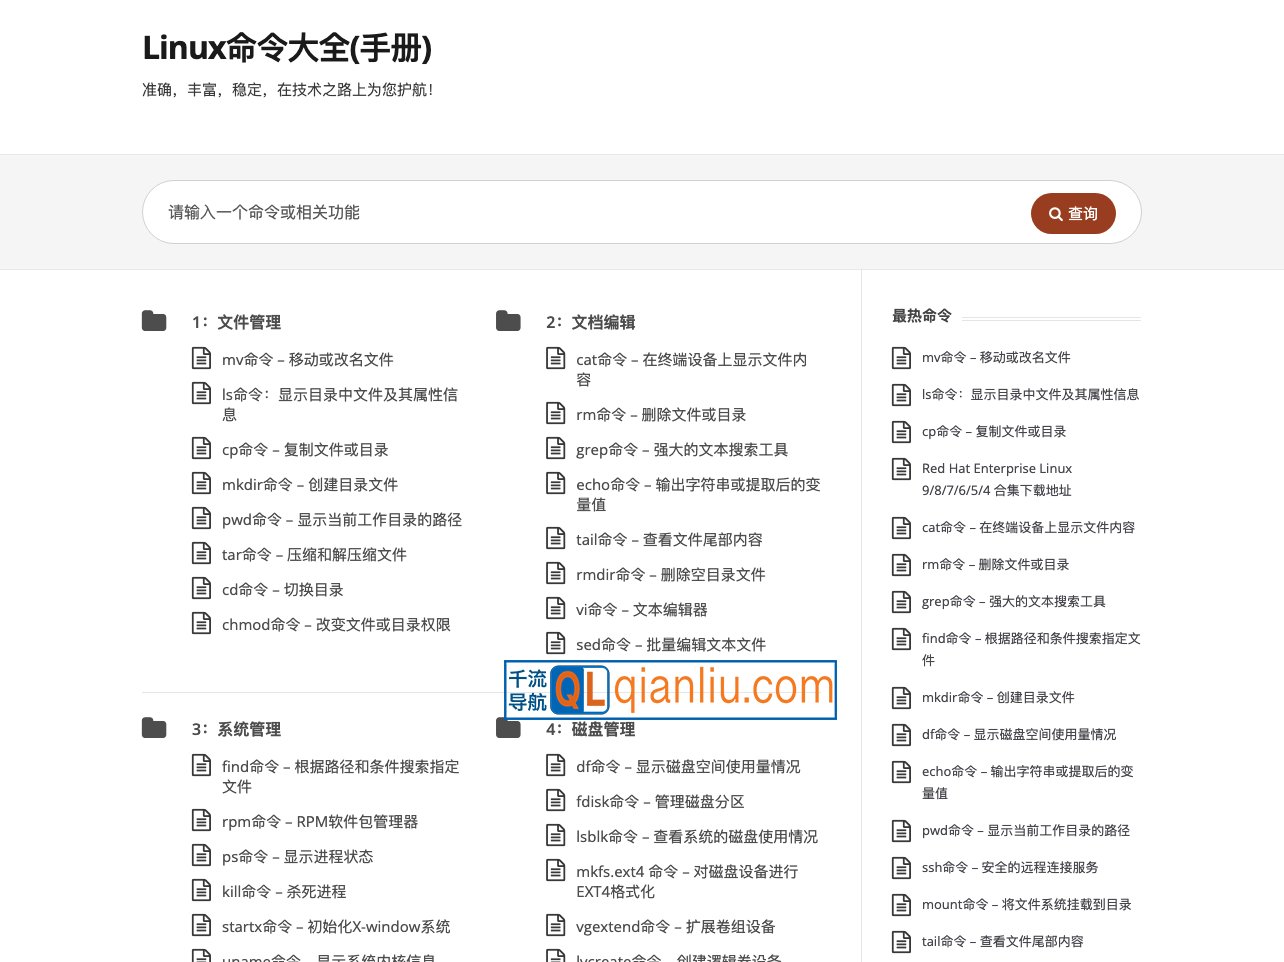Click the site title Linux命令大全(手册)

pyautogui.click(x=287, y=48)
